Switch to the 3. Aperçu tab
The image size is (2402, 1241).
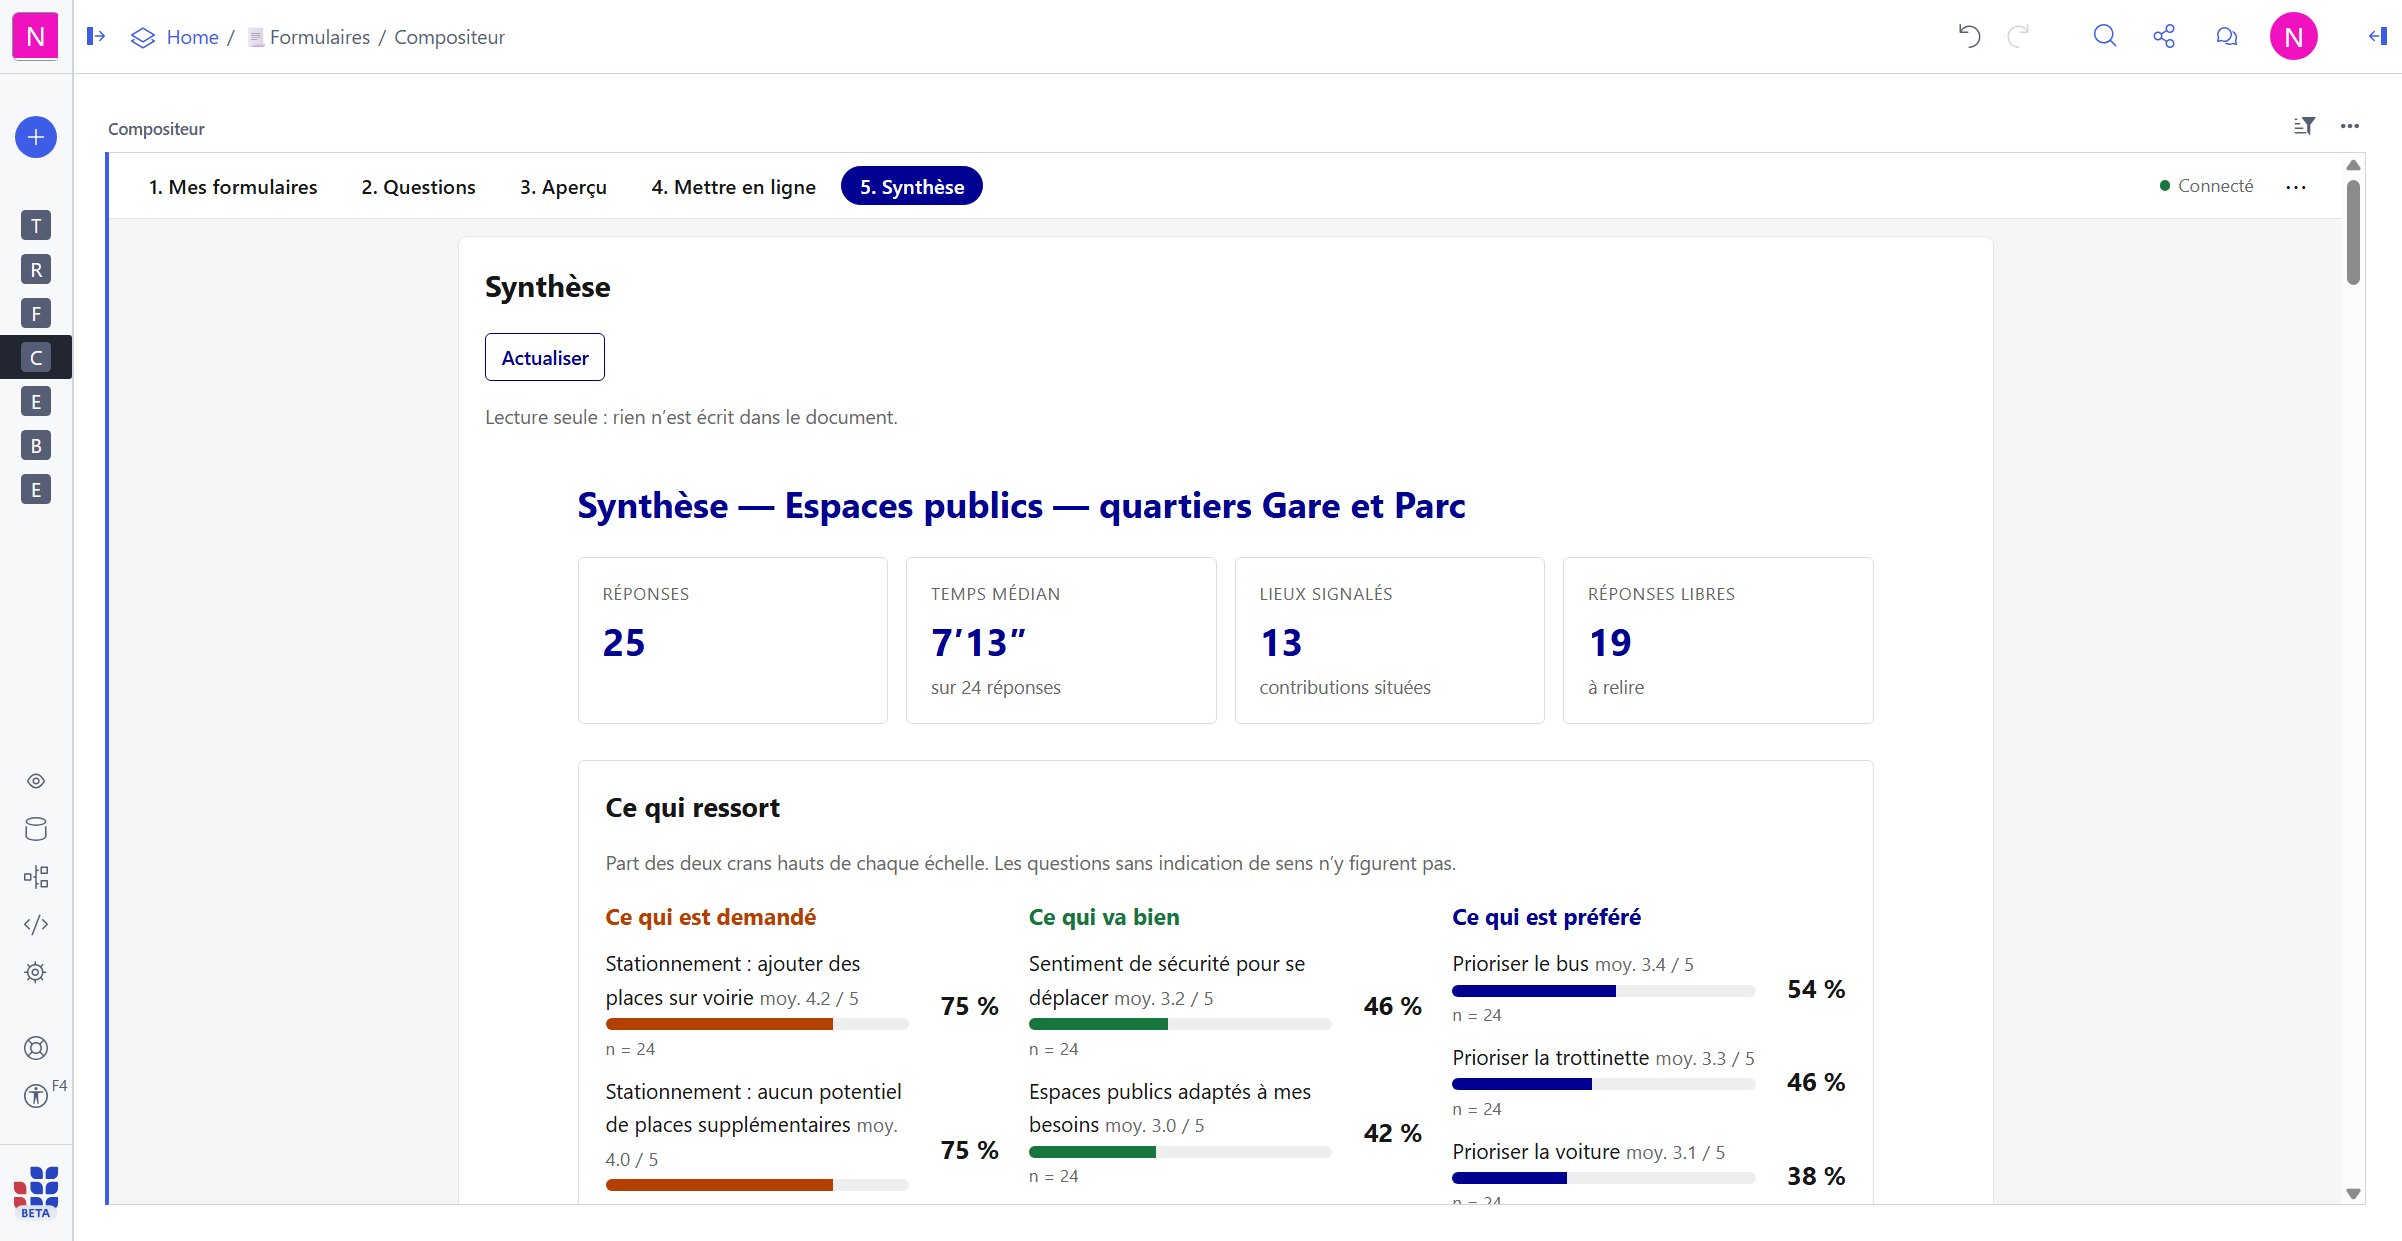point(563,187)
